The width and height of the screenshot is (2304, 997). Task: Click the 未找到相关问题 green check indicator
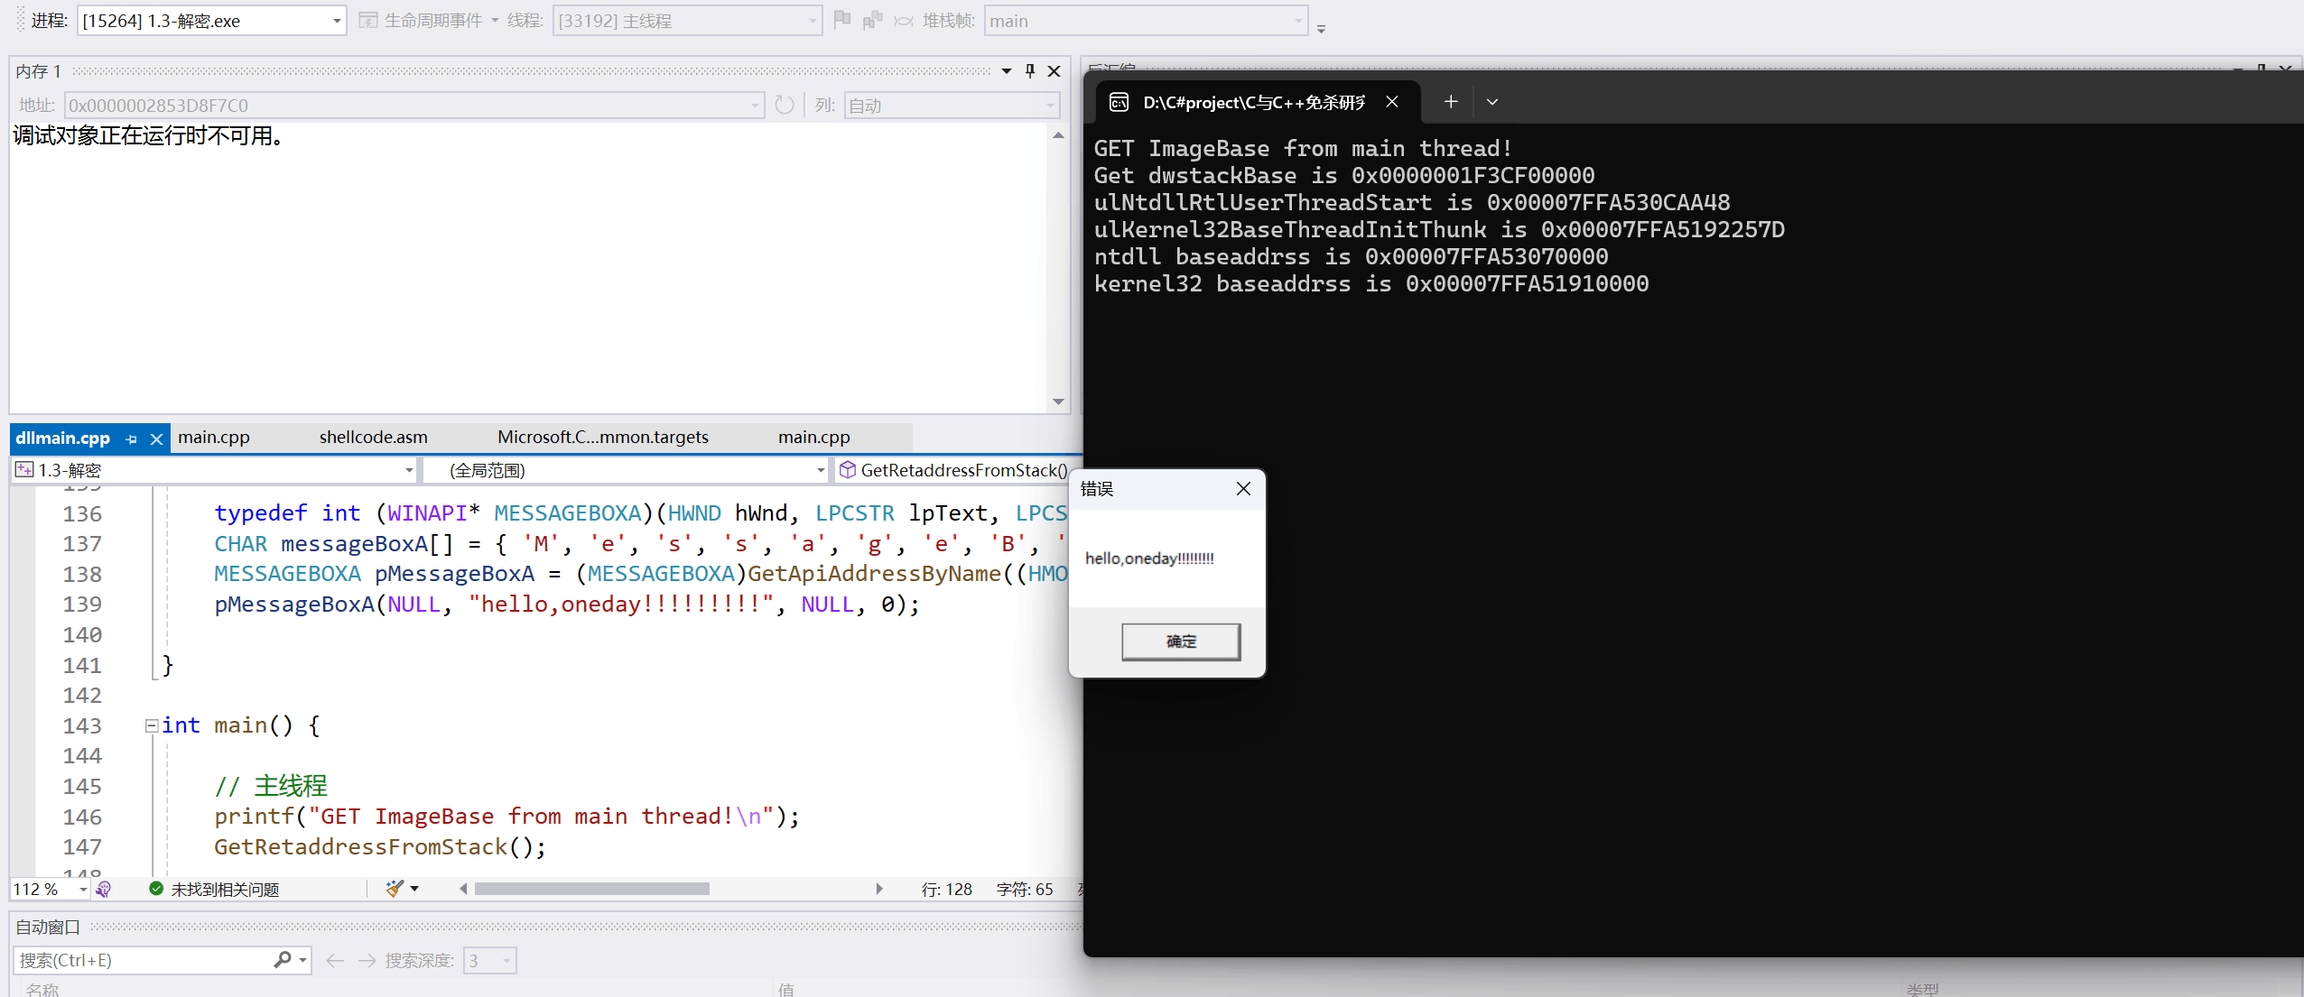(157, 889)
